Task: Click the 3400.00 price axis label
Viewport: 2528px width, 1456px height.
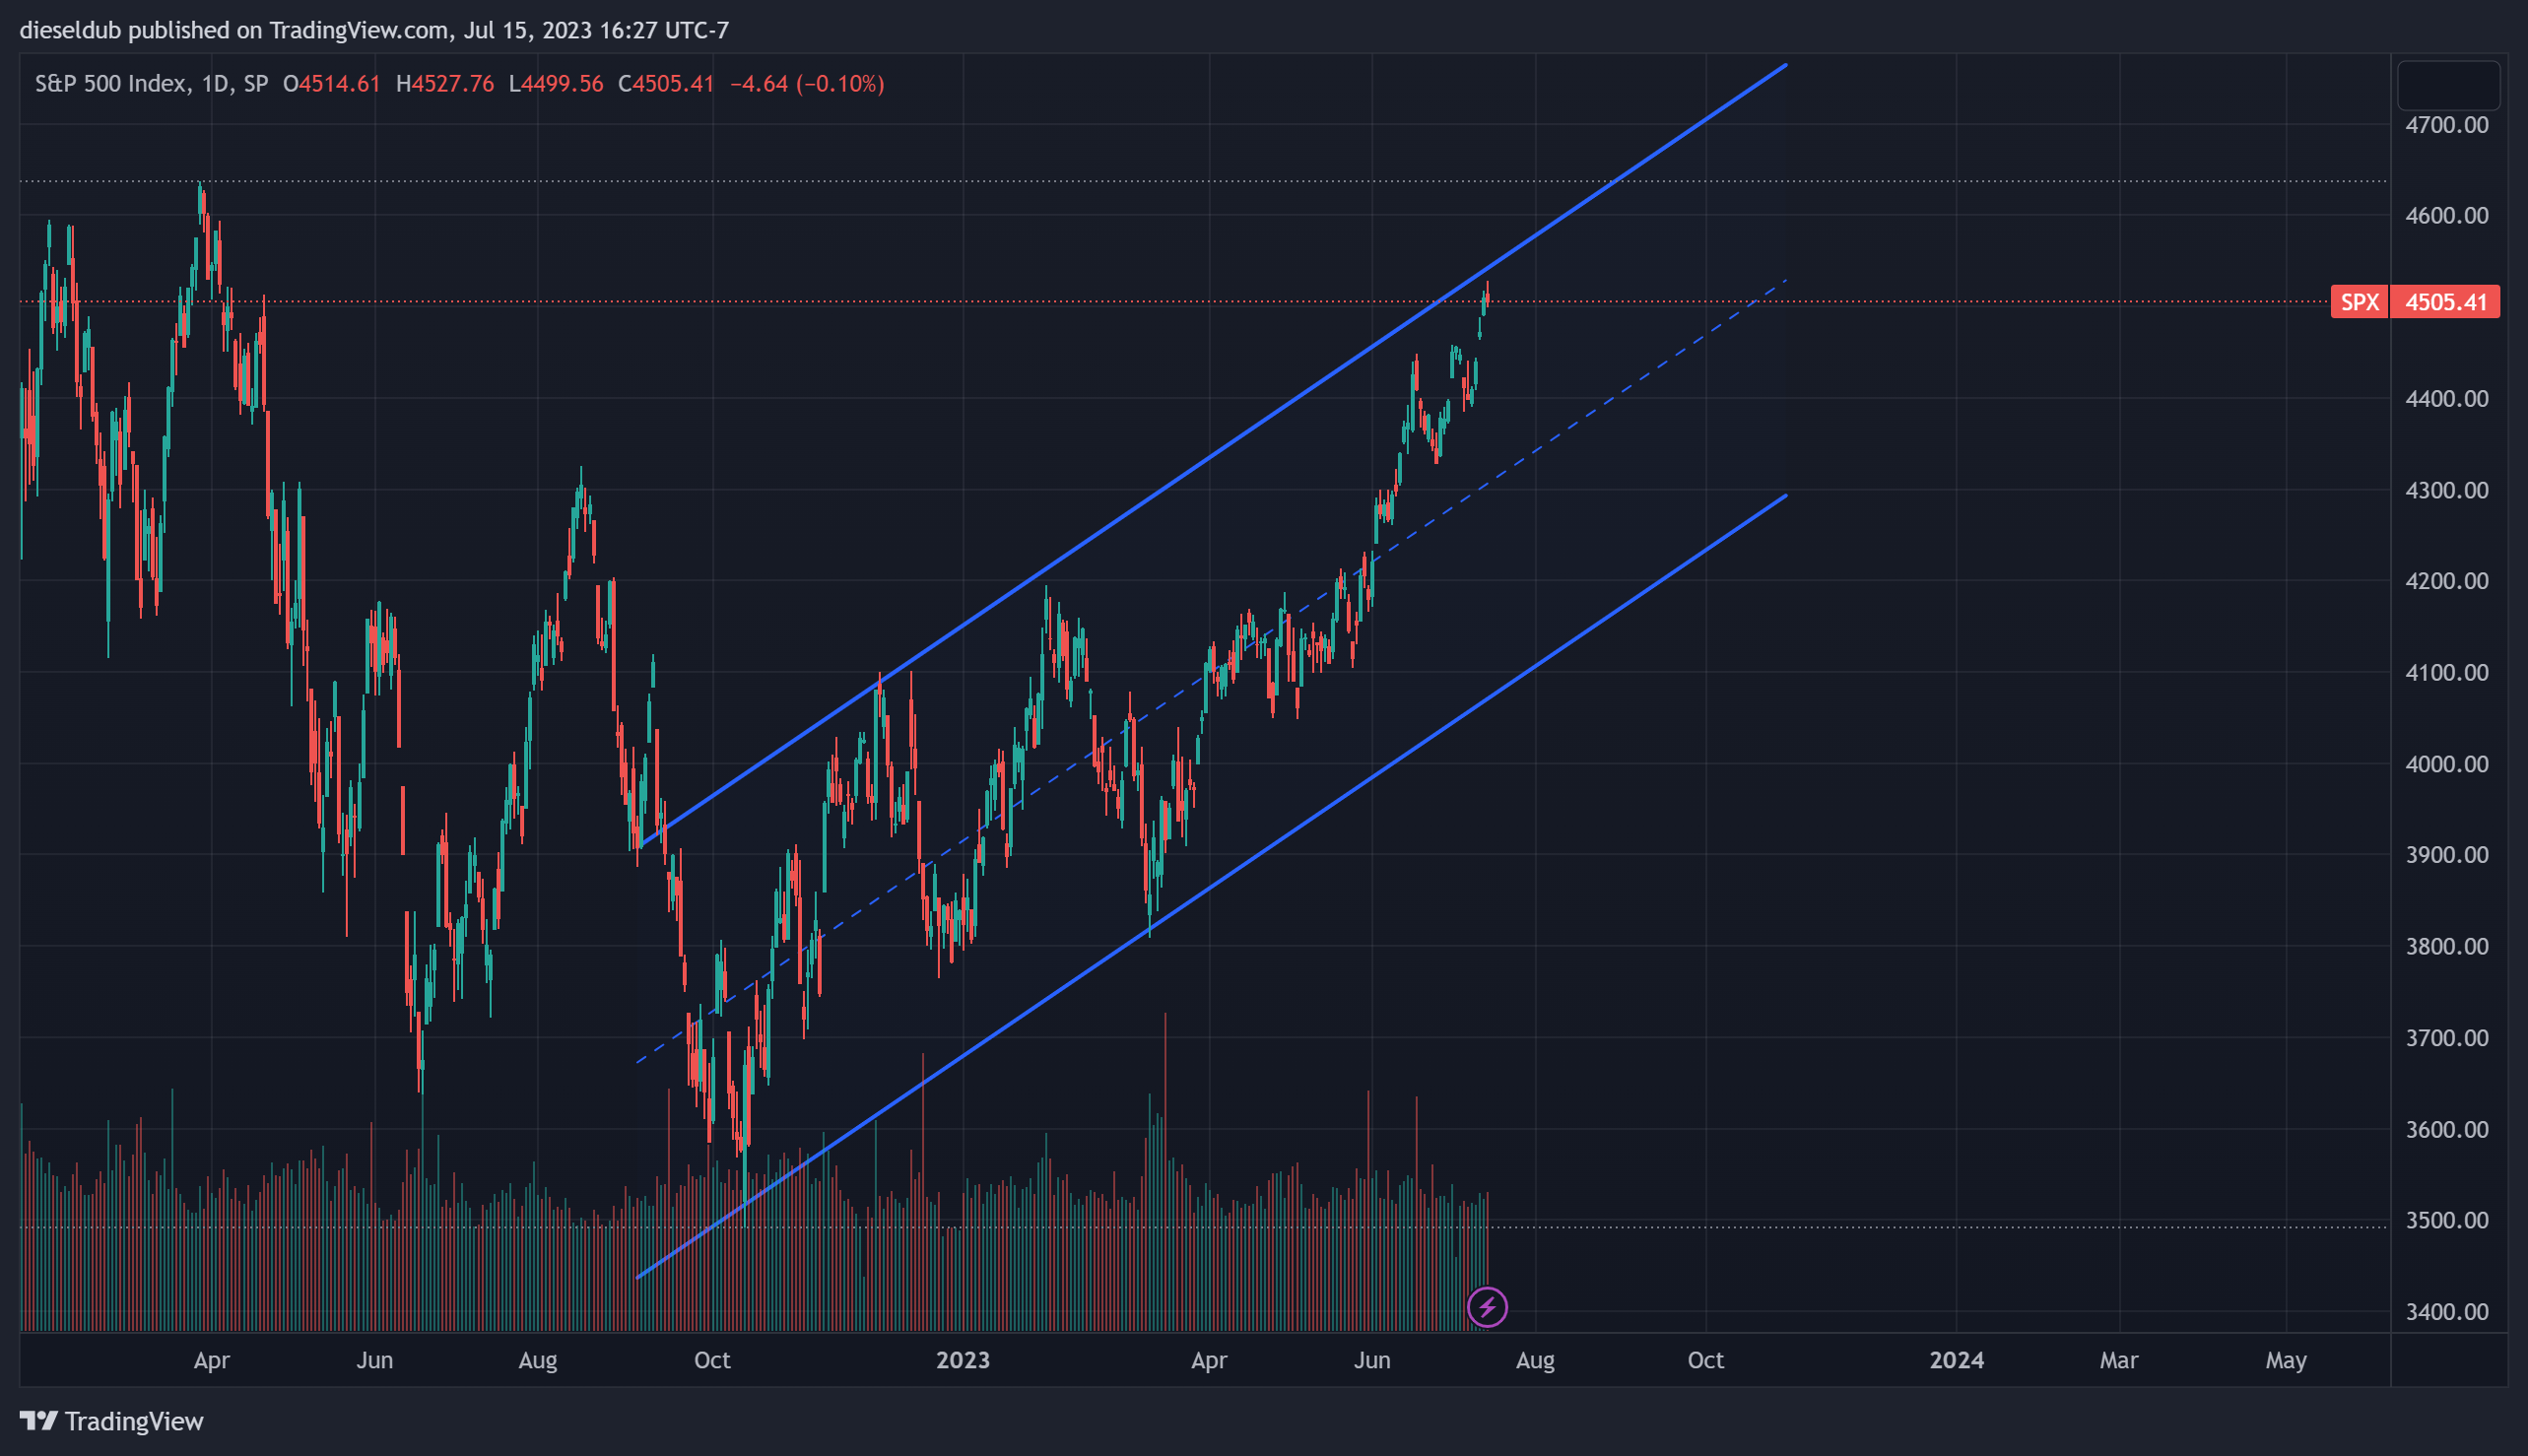Action: [2446, 1312]
